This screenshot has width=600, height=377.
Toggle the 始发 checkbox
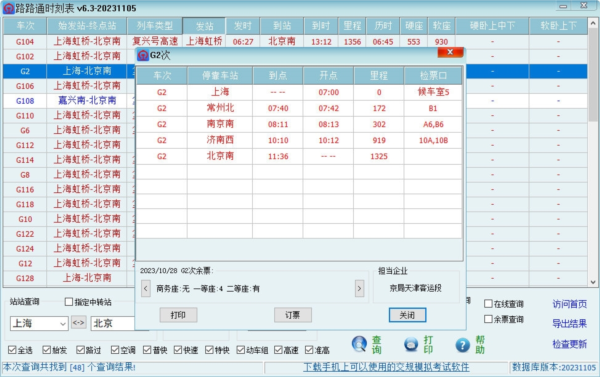pyautogui.click(x=47, y=350)
